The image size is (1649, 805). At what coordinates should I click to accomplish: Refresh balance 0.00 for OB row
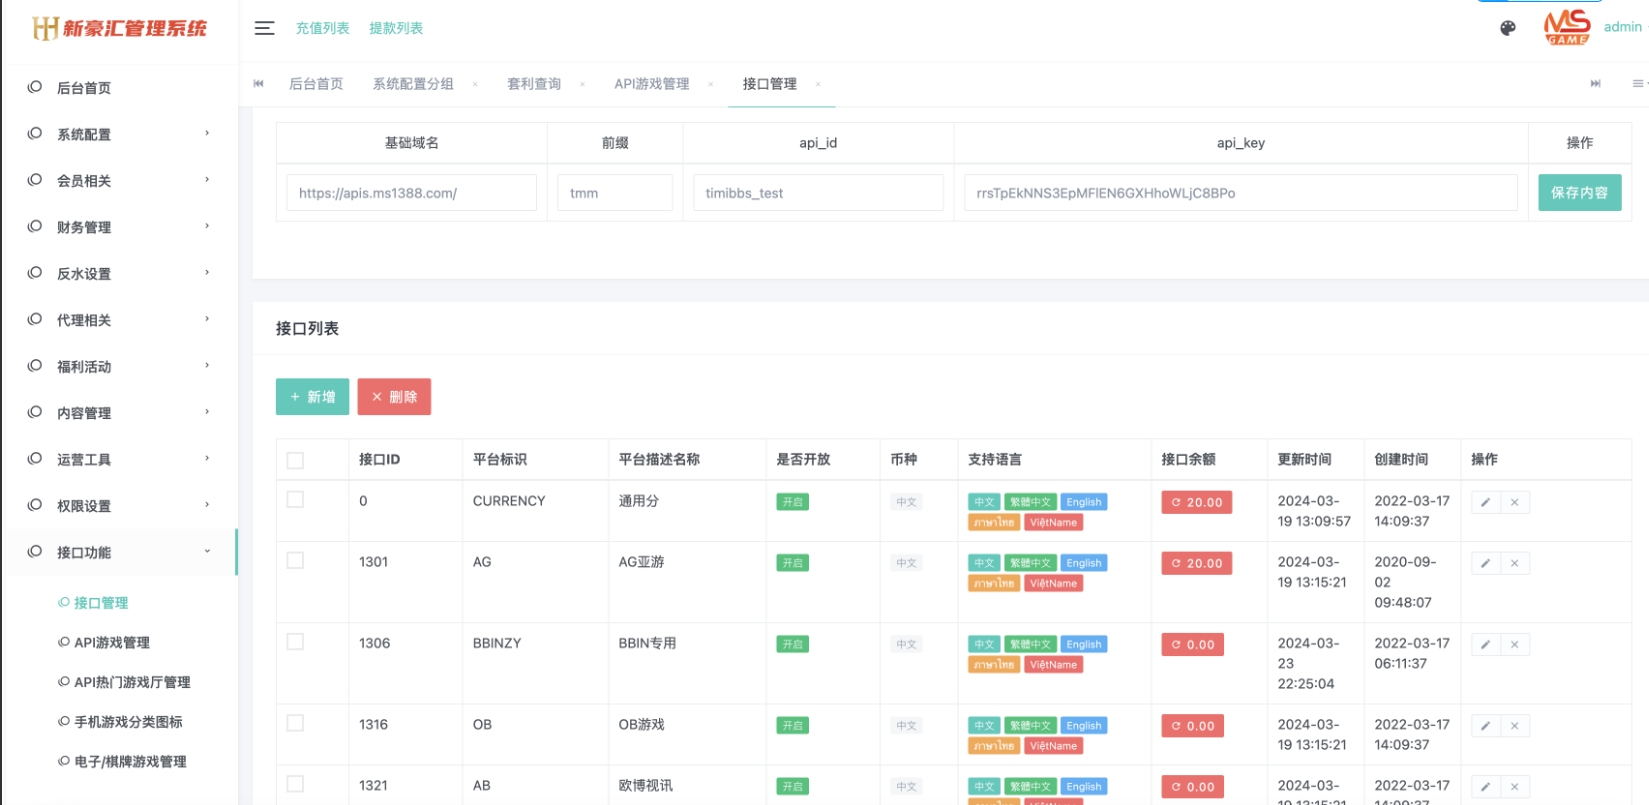click(1192, 726)
